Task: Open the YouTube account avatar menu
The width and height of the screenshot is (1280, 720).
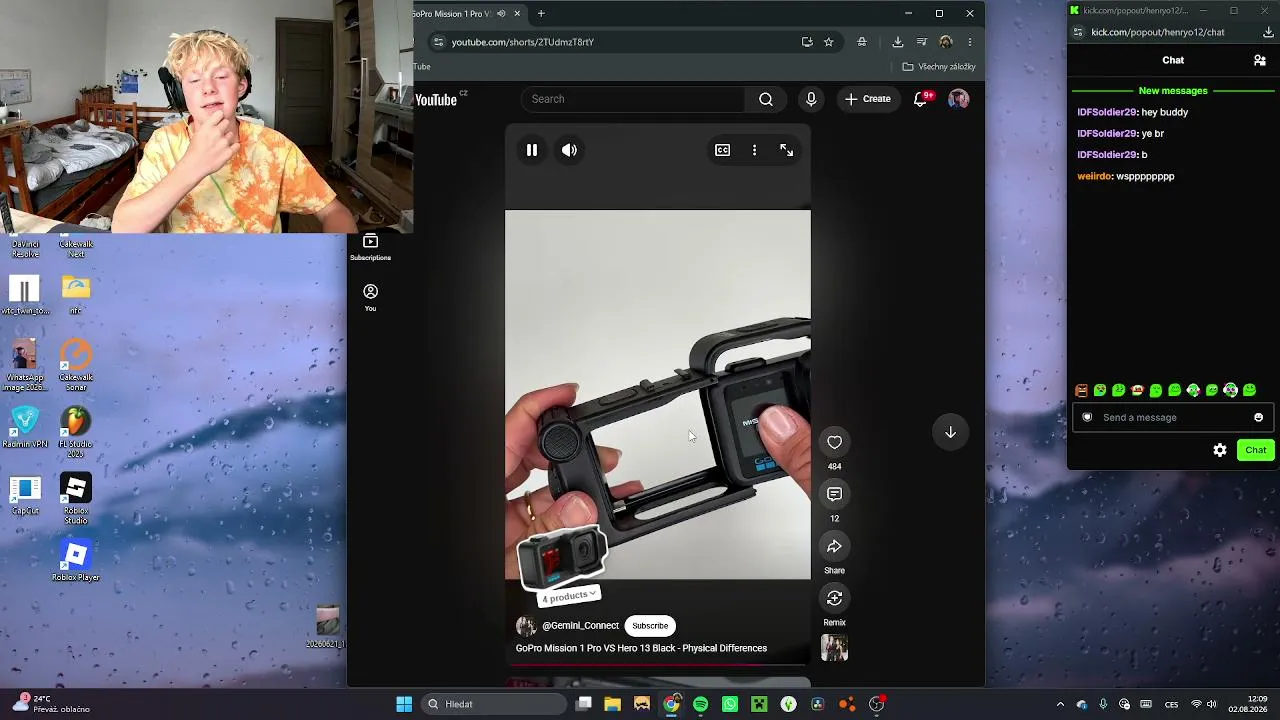Action: pyautogui.click(x=958, y=99)
